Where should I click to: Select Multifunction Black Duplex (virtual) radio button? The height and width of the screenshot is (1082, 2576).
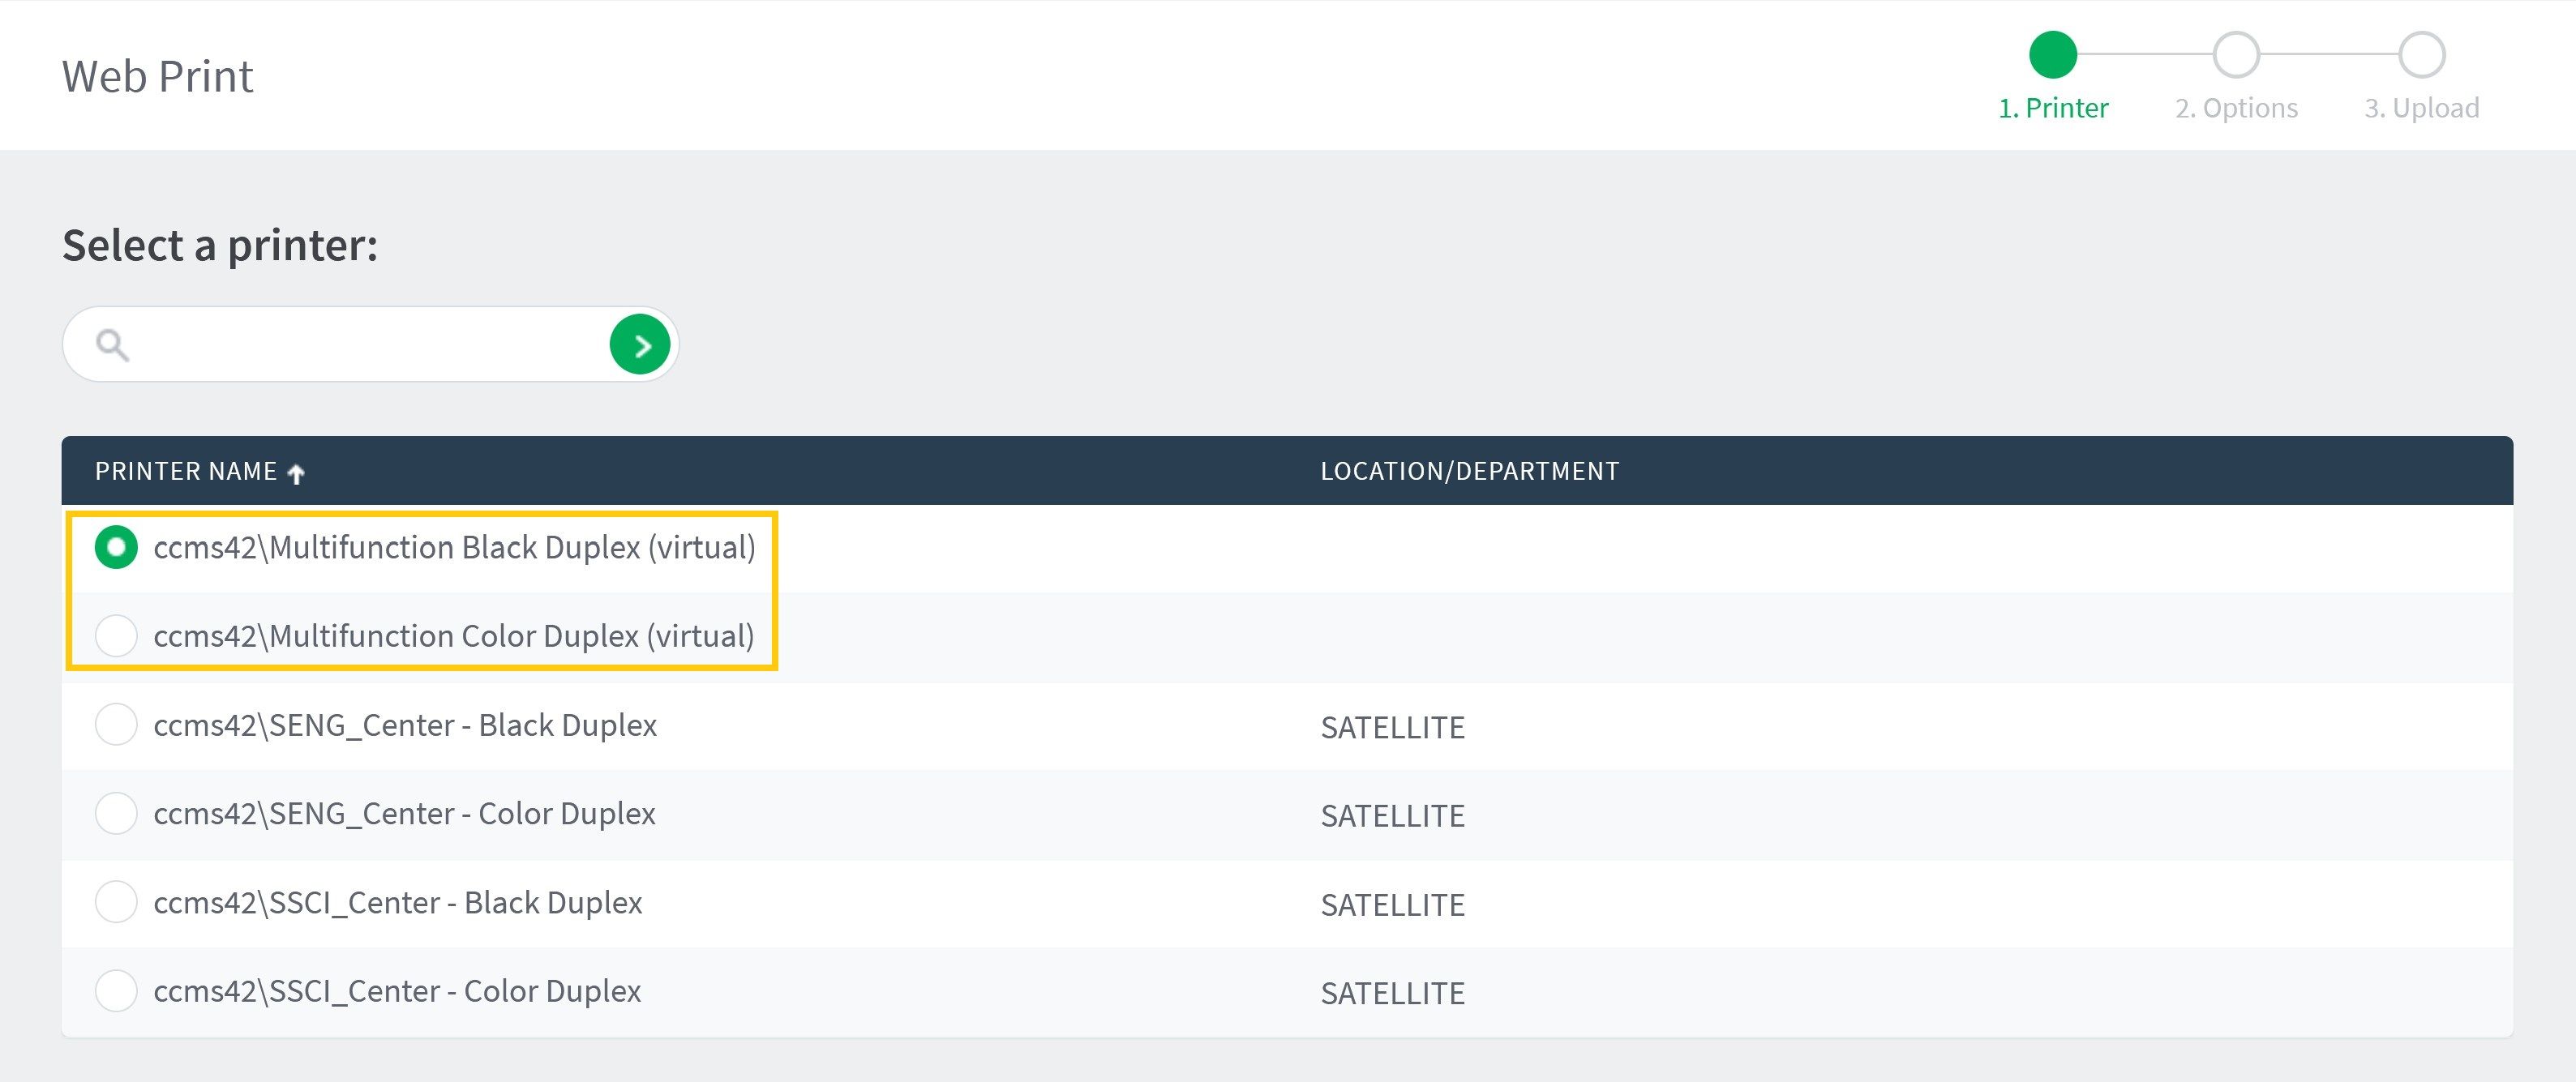coord(116,547)
